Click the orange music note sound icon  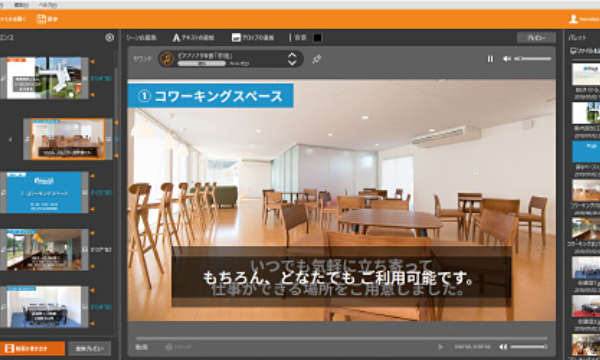click(167, 59)
